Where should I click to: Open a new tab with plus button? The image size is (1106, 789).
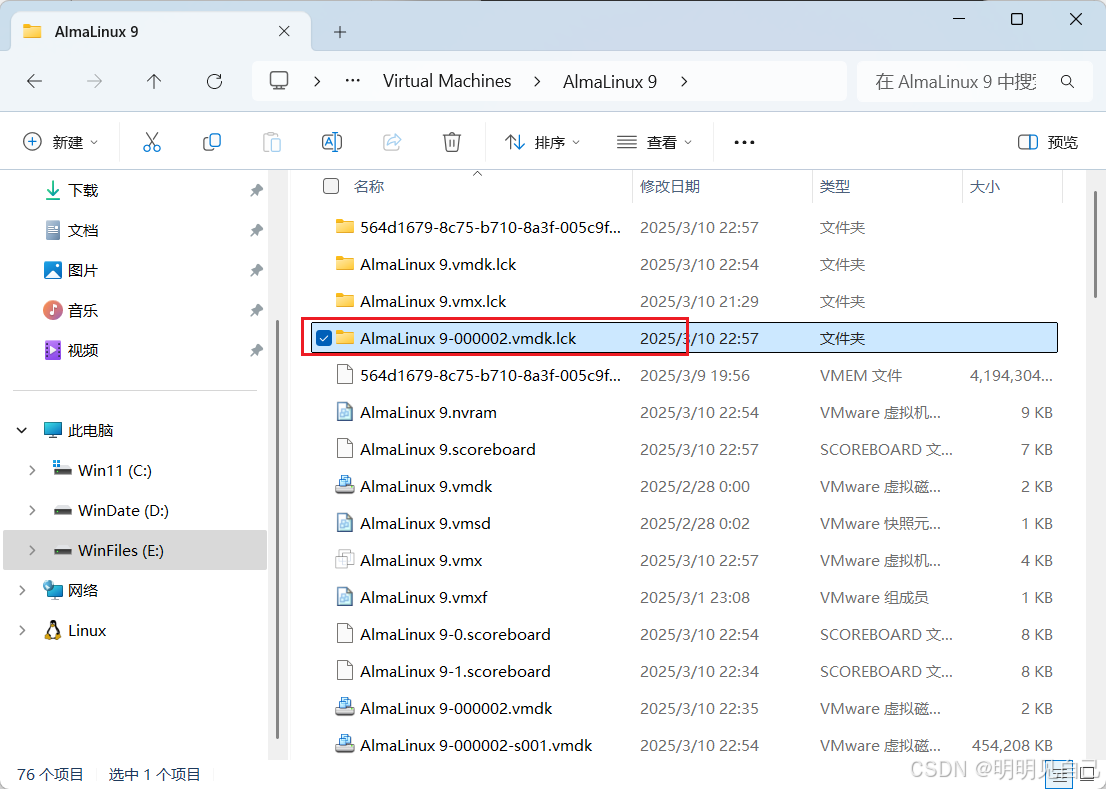(x=340, y=32)
